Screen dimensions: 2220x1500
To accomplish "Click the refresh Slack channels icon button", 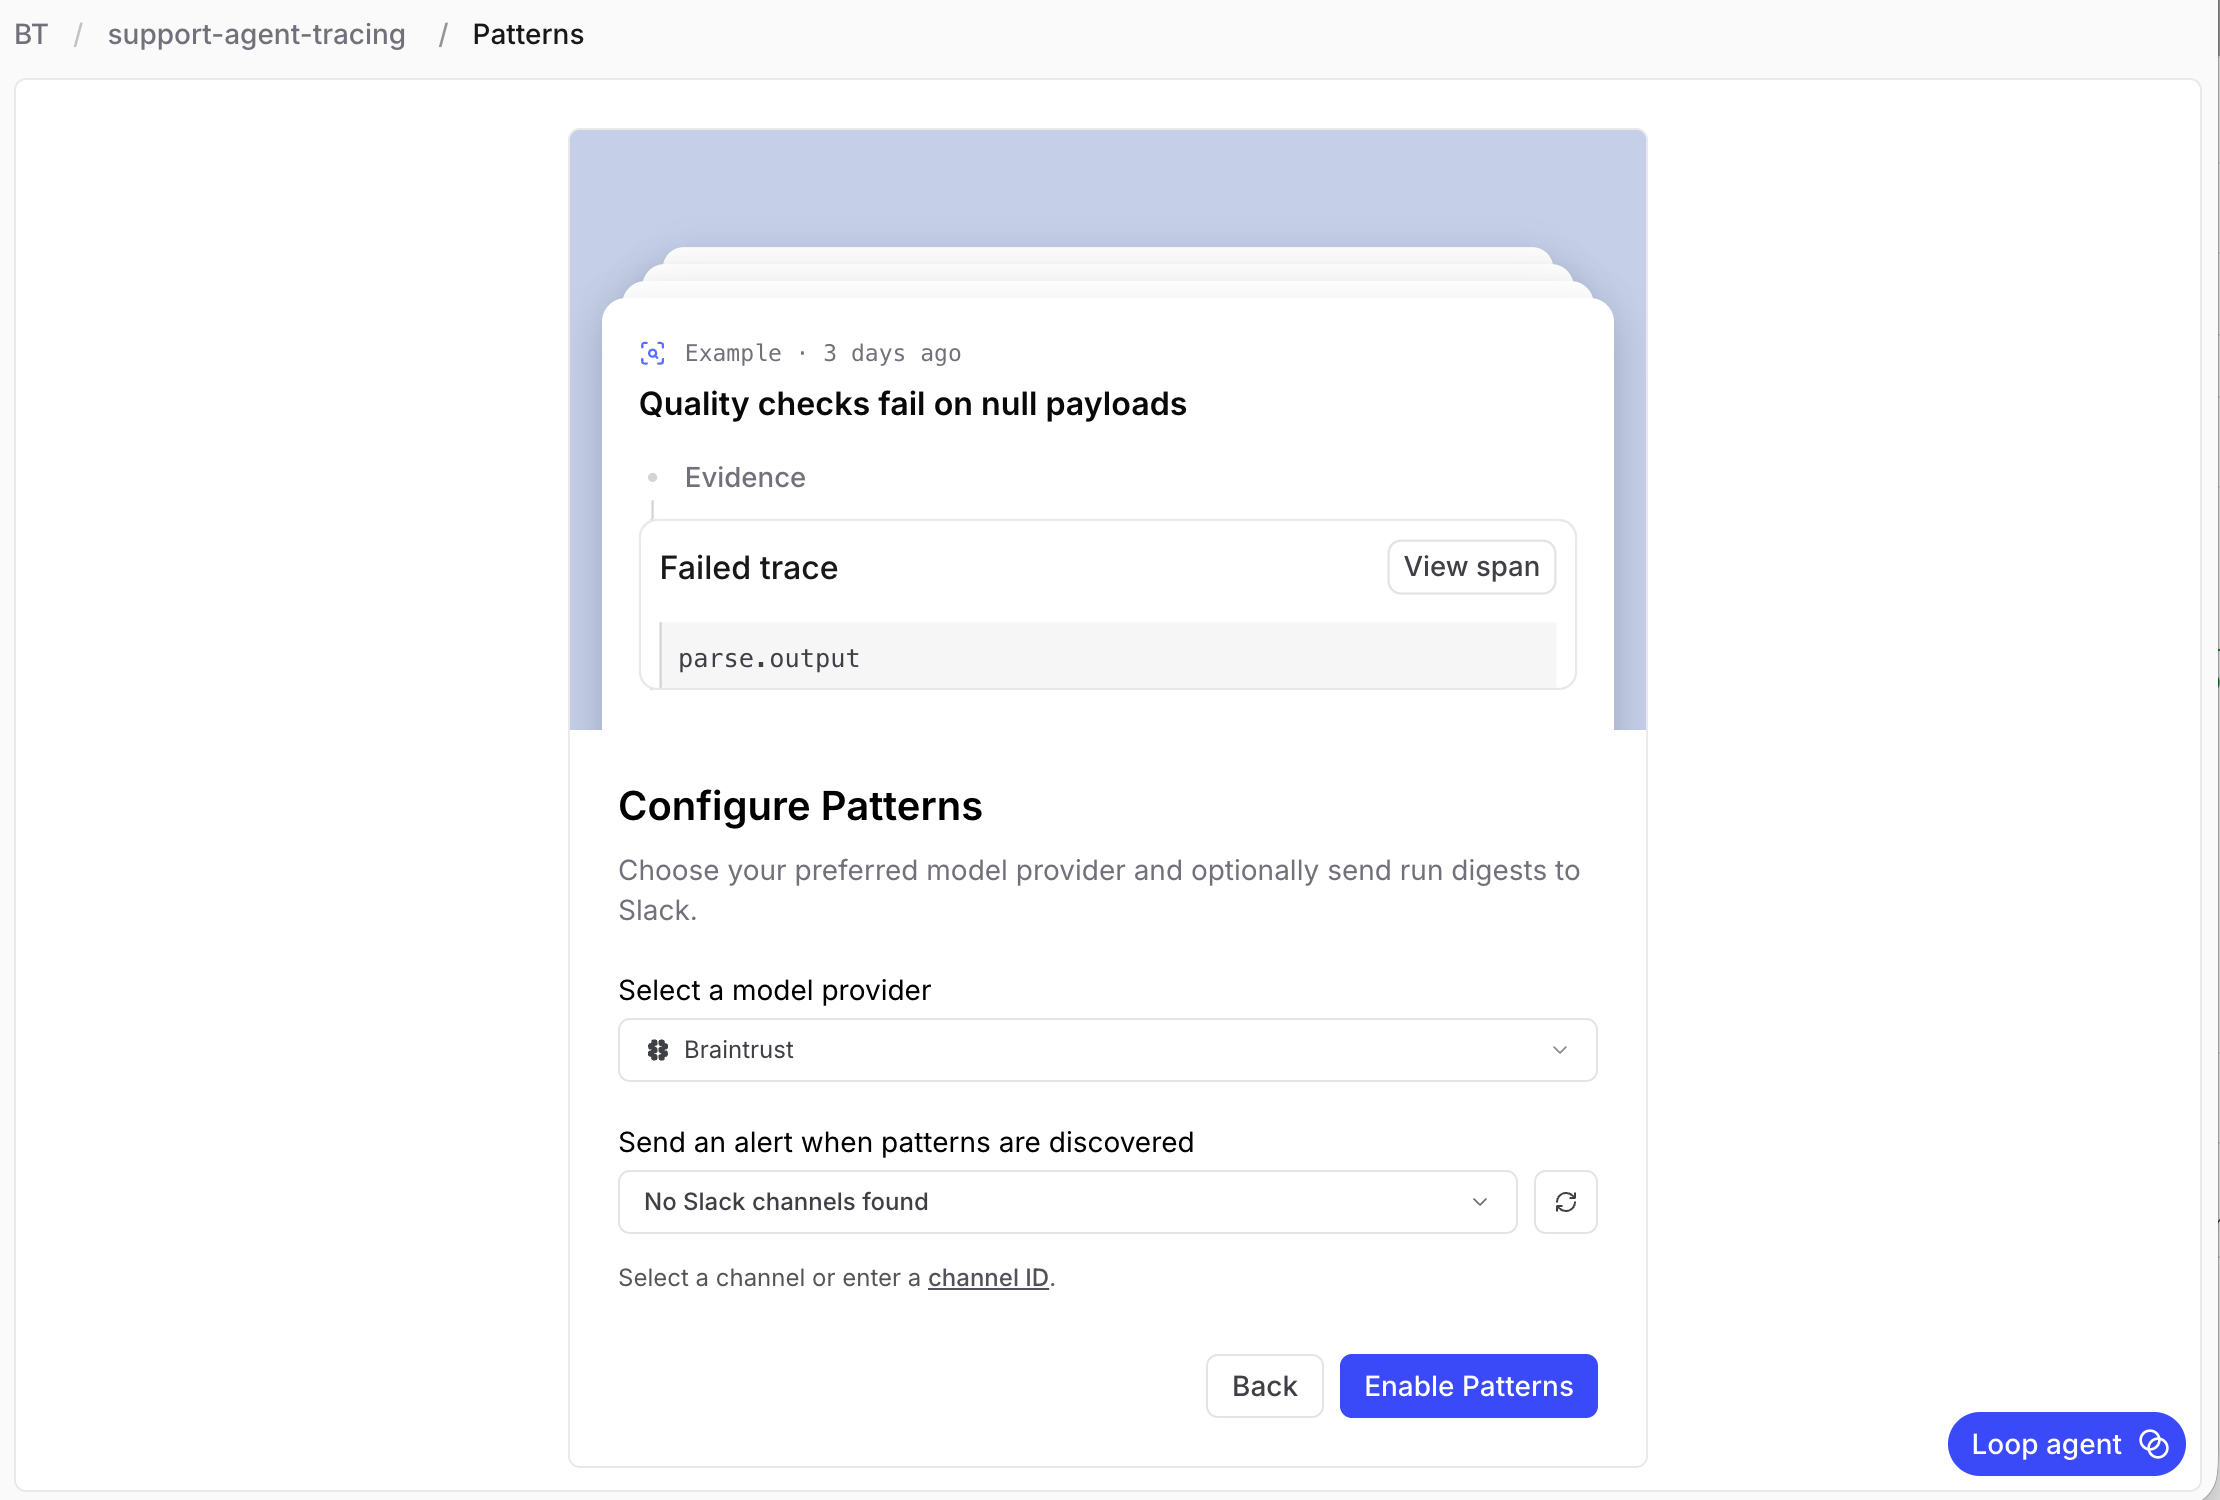I will coord(1565,1201).
